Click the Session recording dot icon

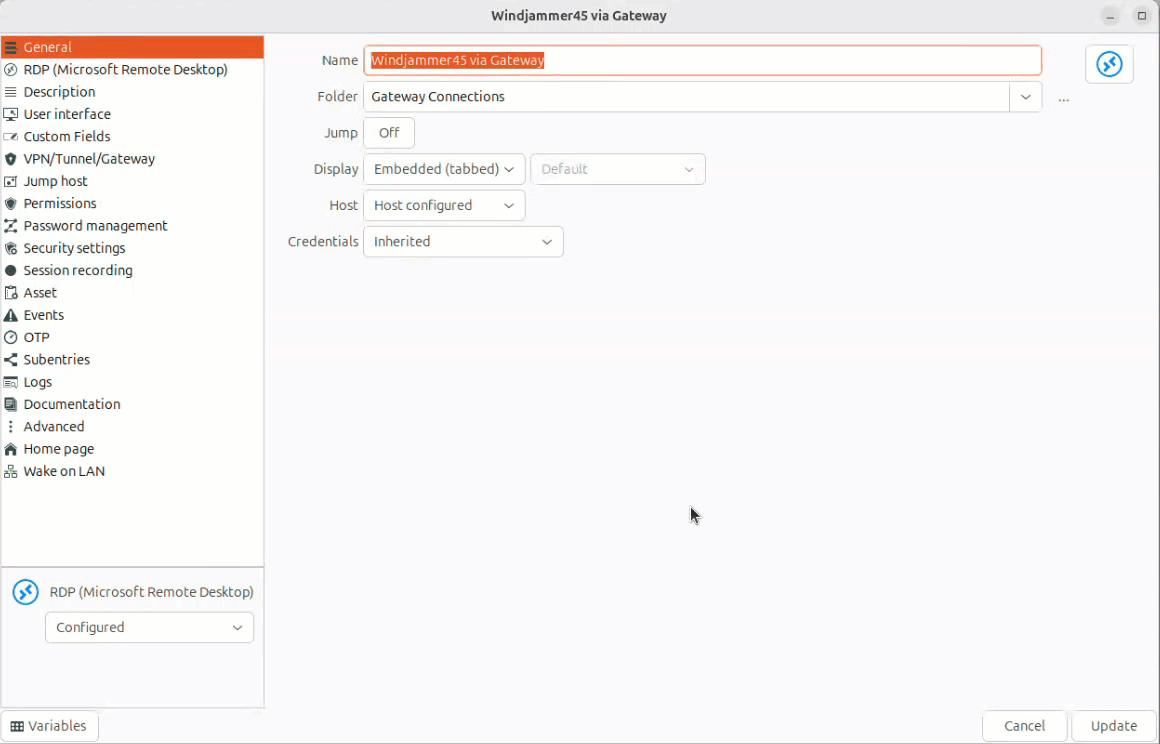(11, 271)
